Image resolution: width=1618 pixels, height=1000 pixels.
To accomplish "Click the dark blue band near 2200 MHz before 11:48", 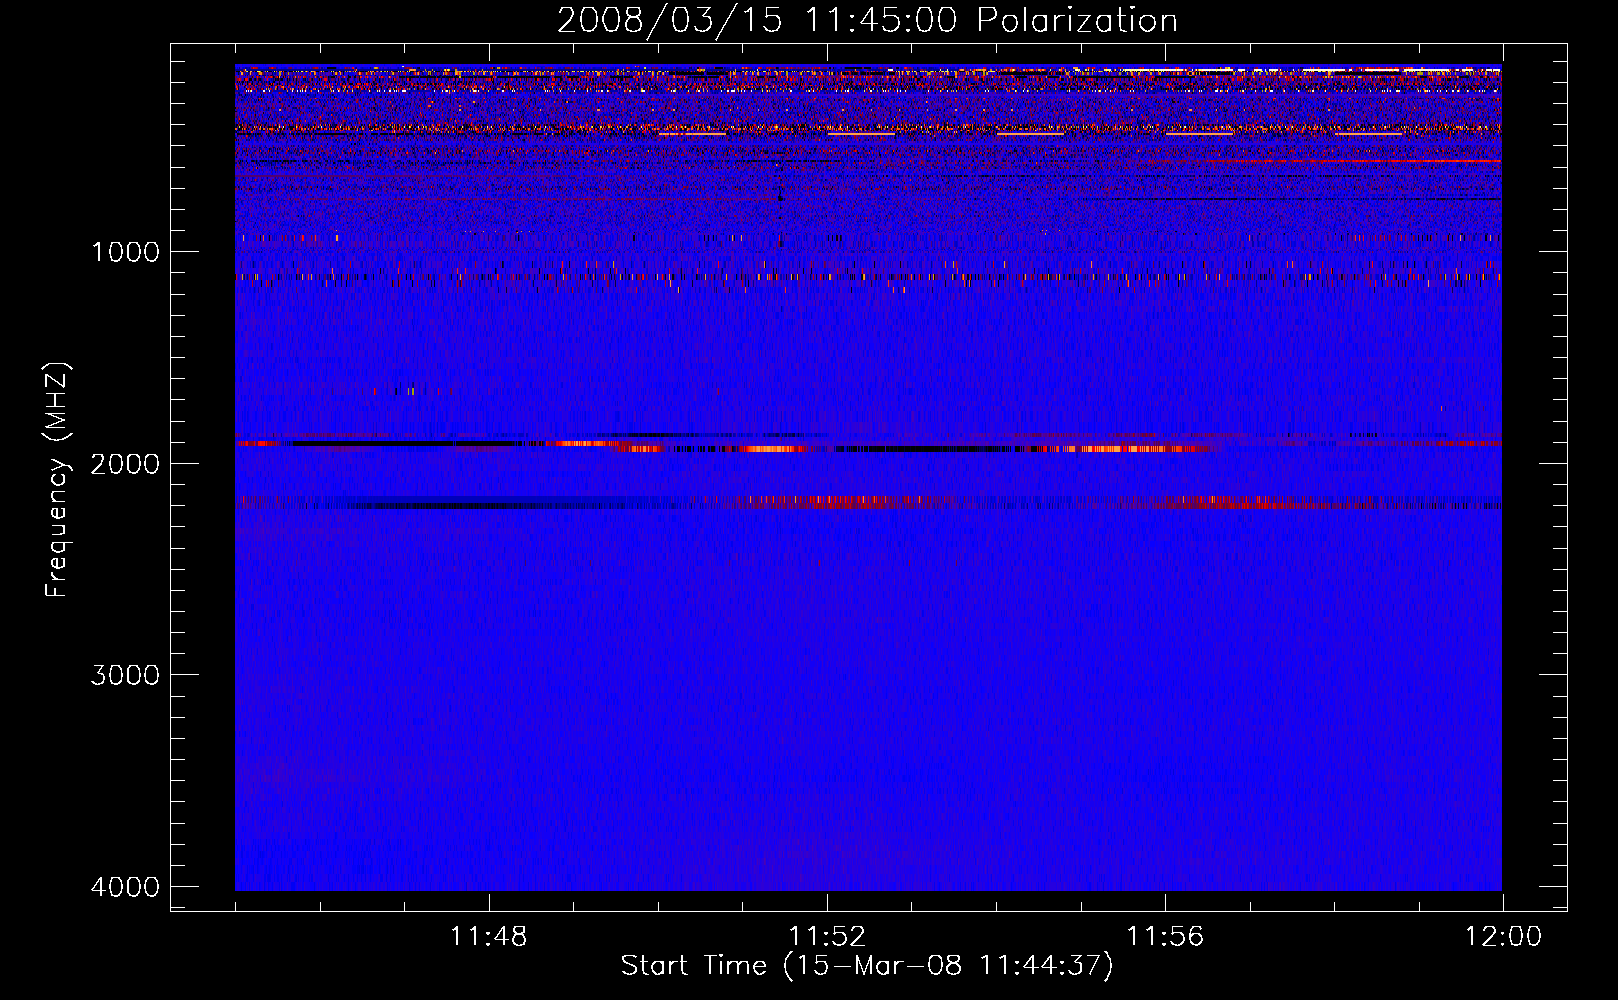I will point(420,504).
